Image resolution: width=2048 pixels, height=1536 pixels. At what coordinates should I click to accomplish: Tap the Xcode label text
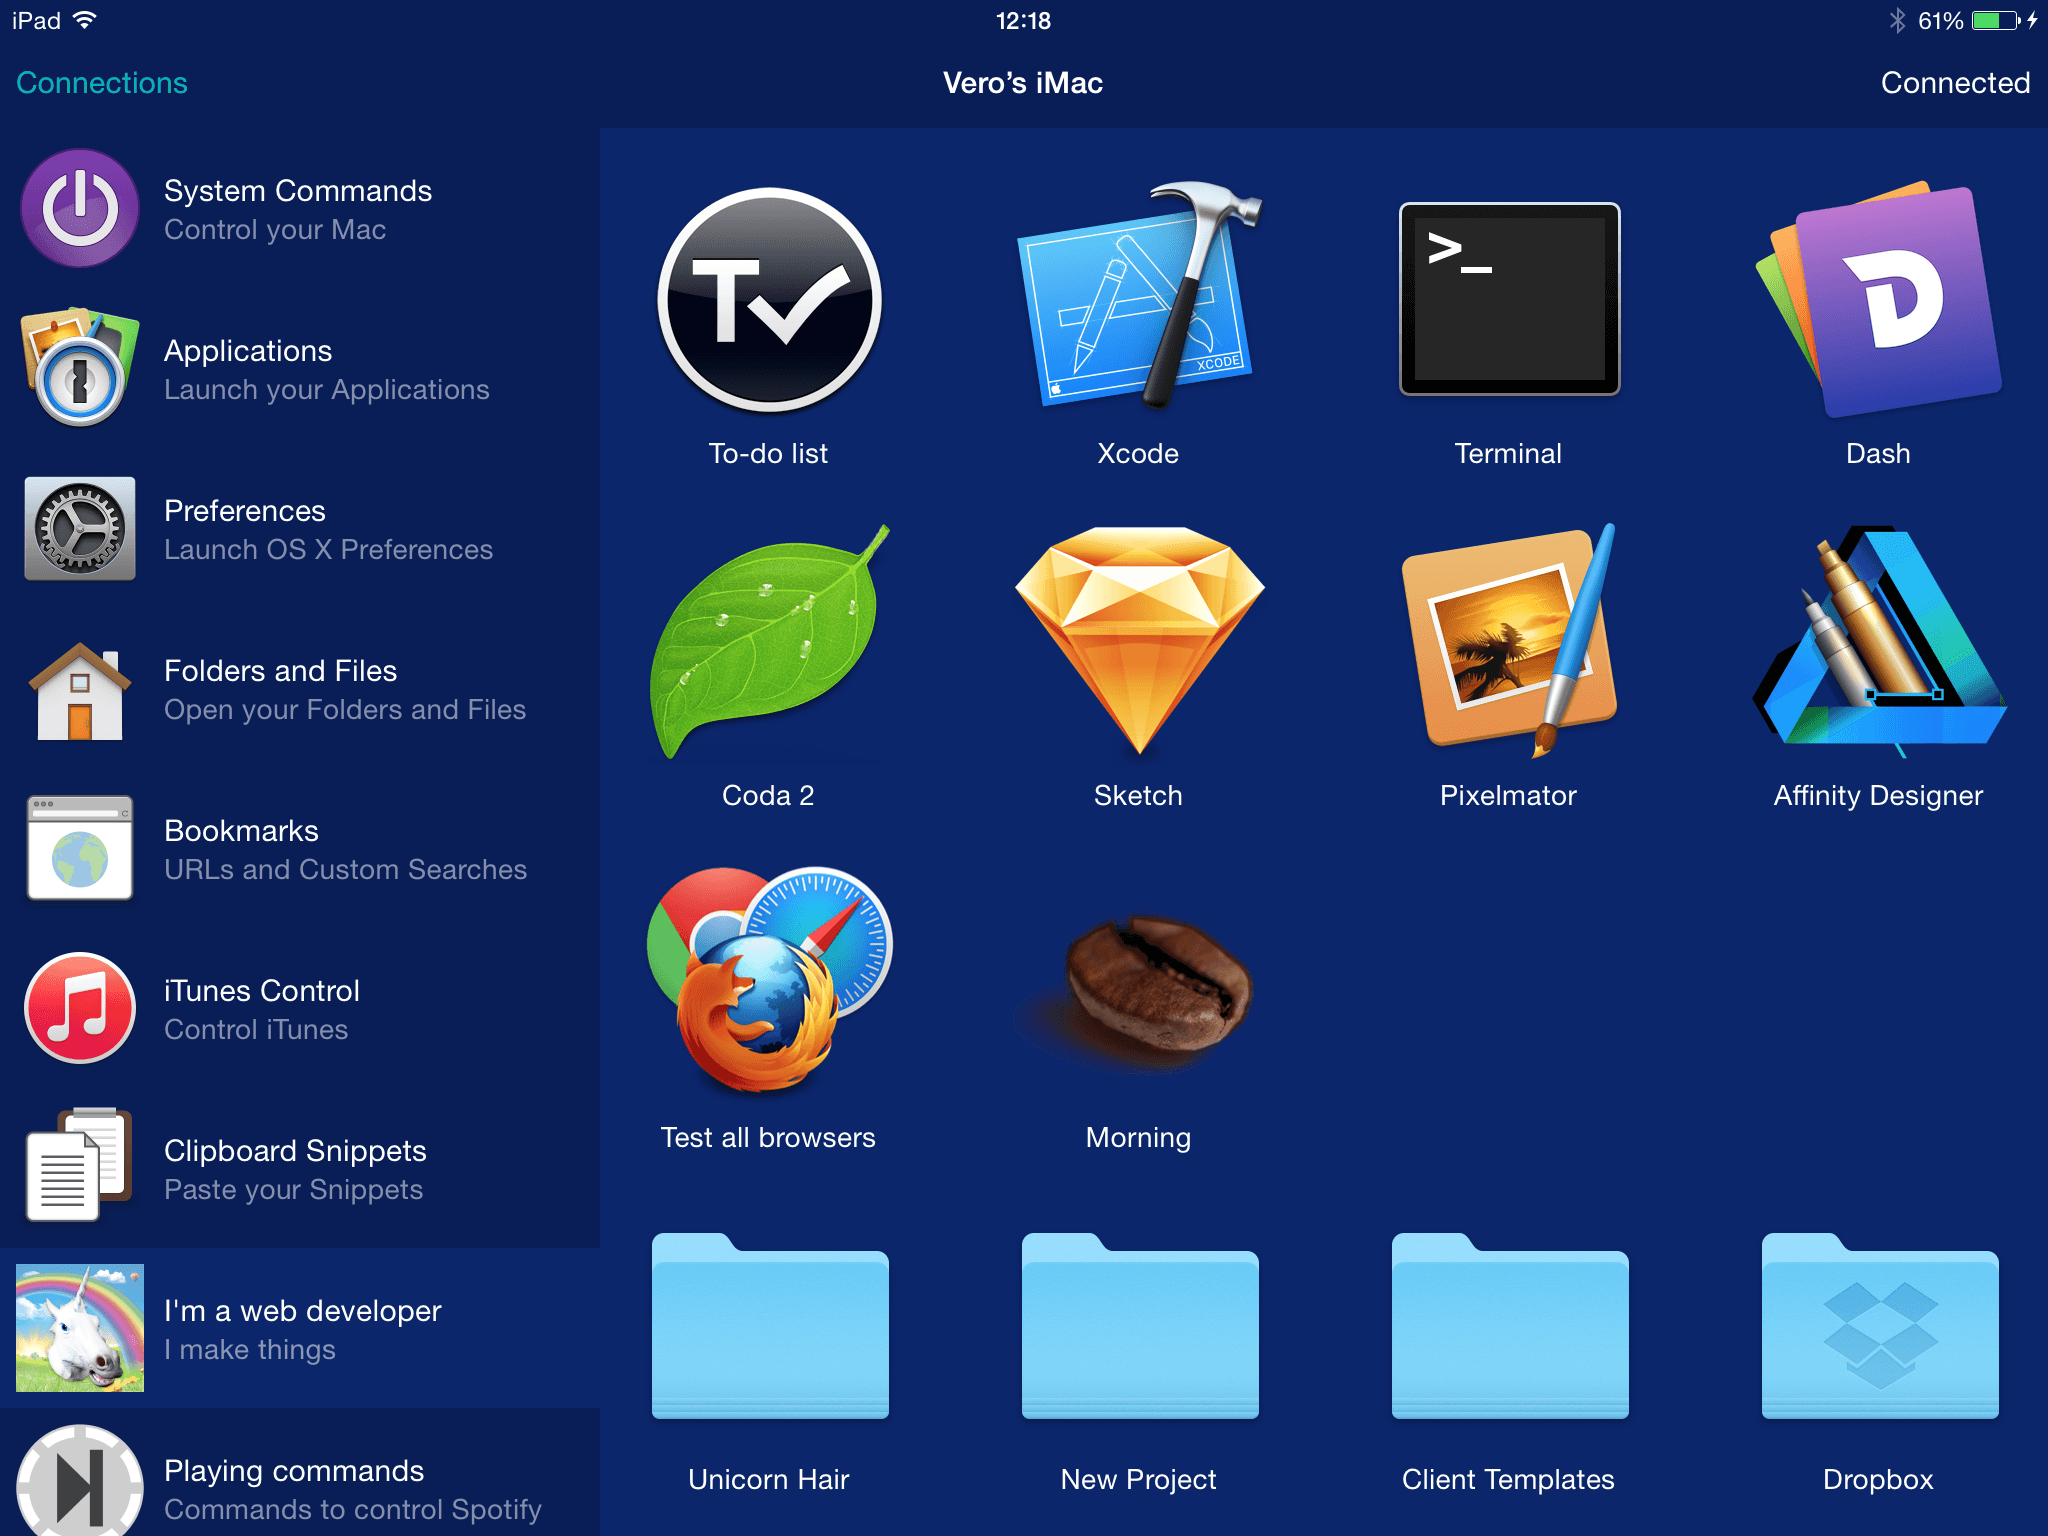pos(1138,454)
